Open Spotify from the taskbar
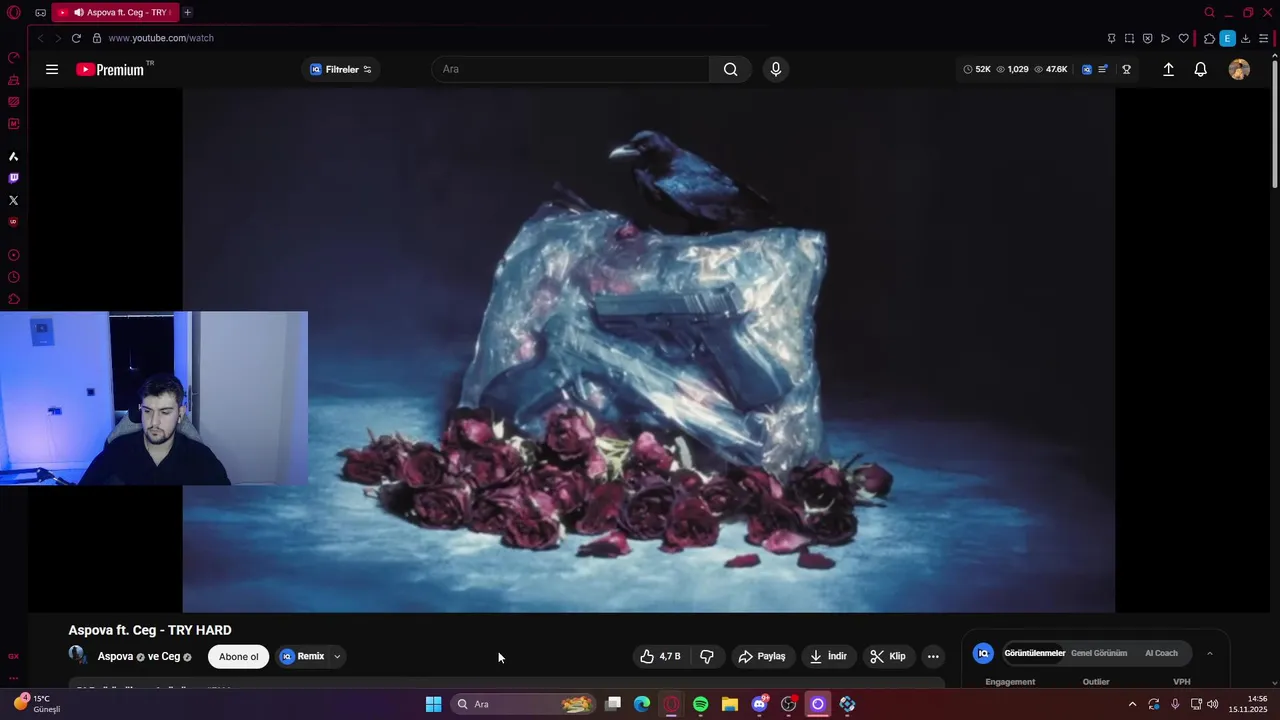 click(x=700, y=704)
